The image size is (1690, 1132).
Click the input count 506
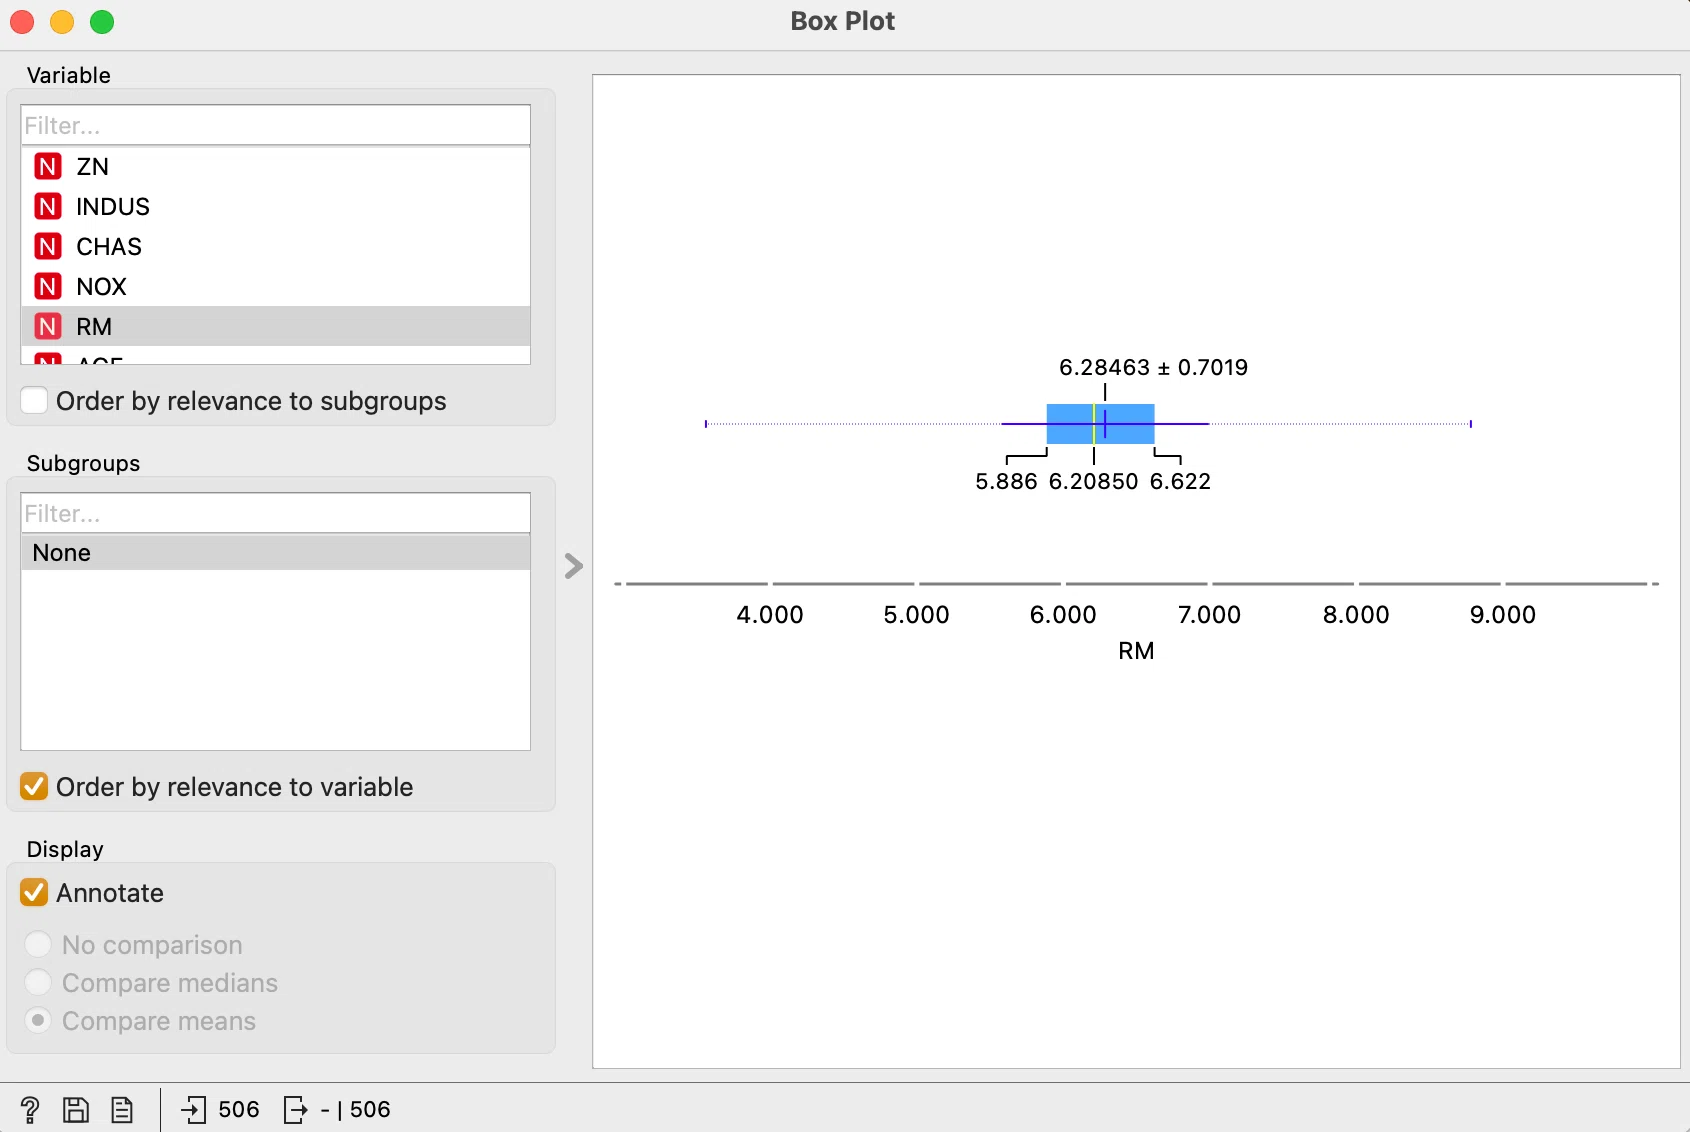click(238, 1110)
